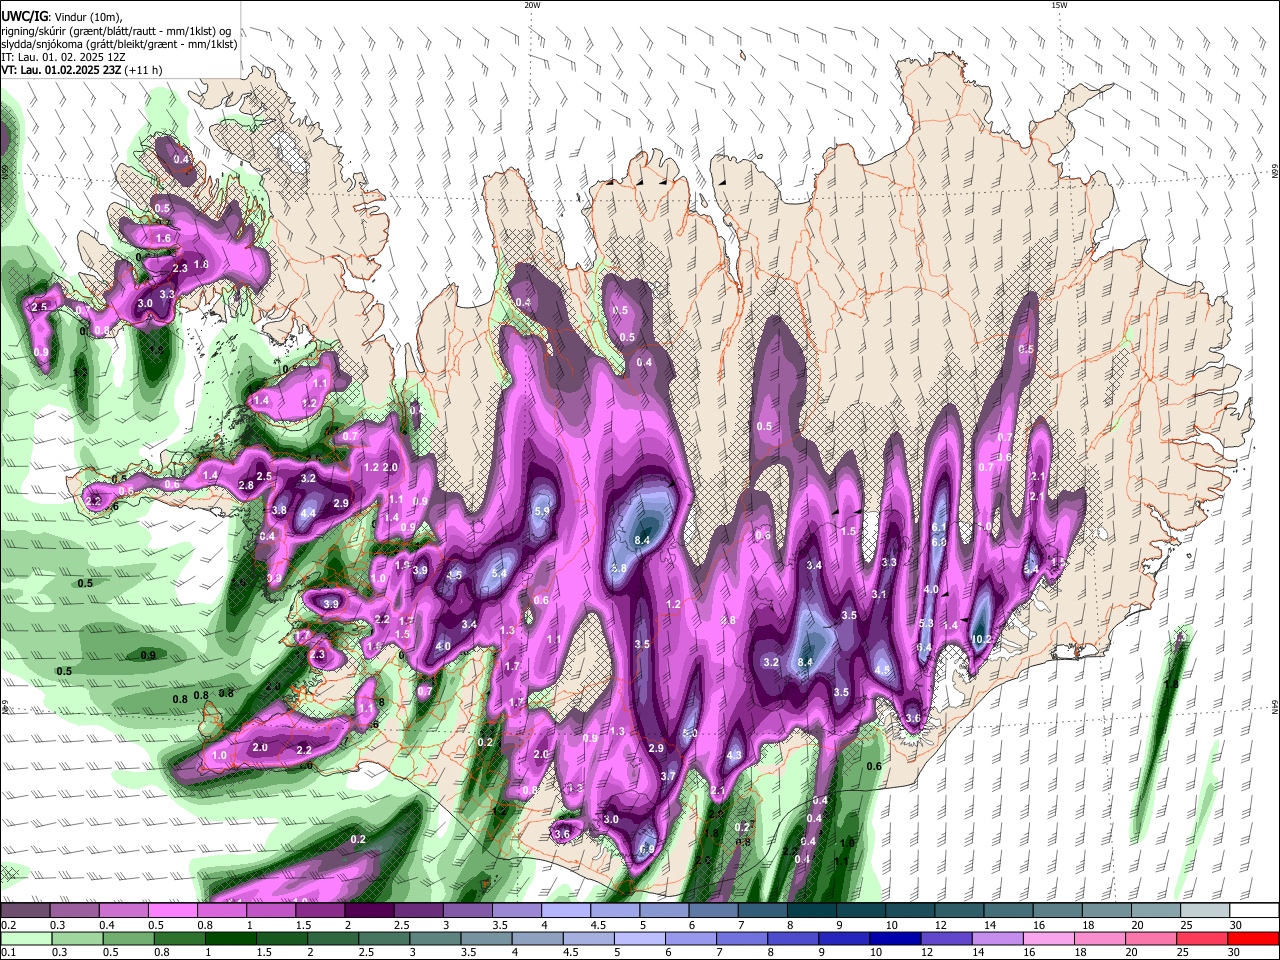Click the "6.1" precipitation value on the map
The width and height of the screenshot is (1280, 960).
939,527
